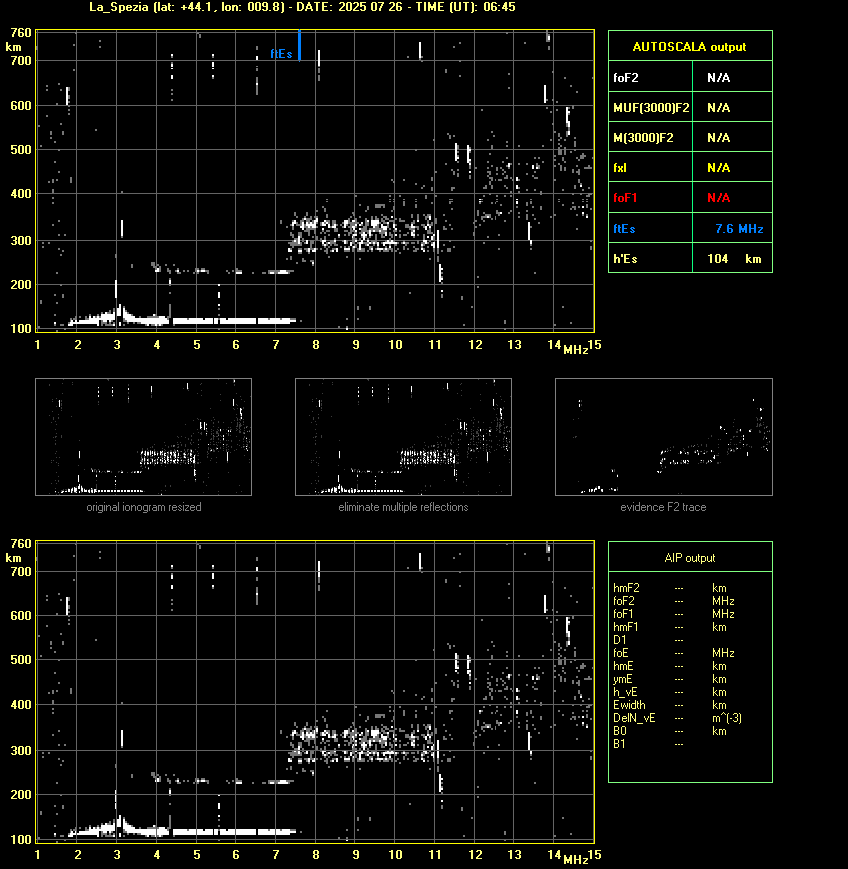Click the 15 frequency tick under bottom ionogram
The height and width of the screenshot is (869, 848).
click(595, 855)
